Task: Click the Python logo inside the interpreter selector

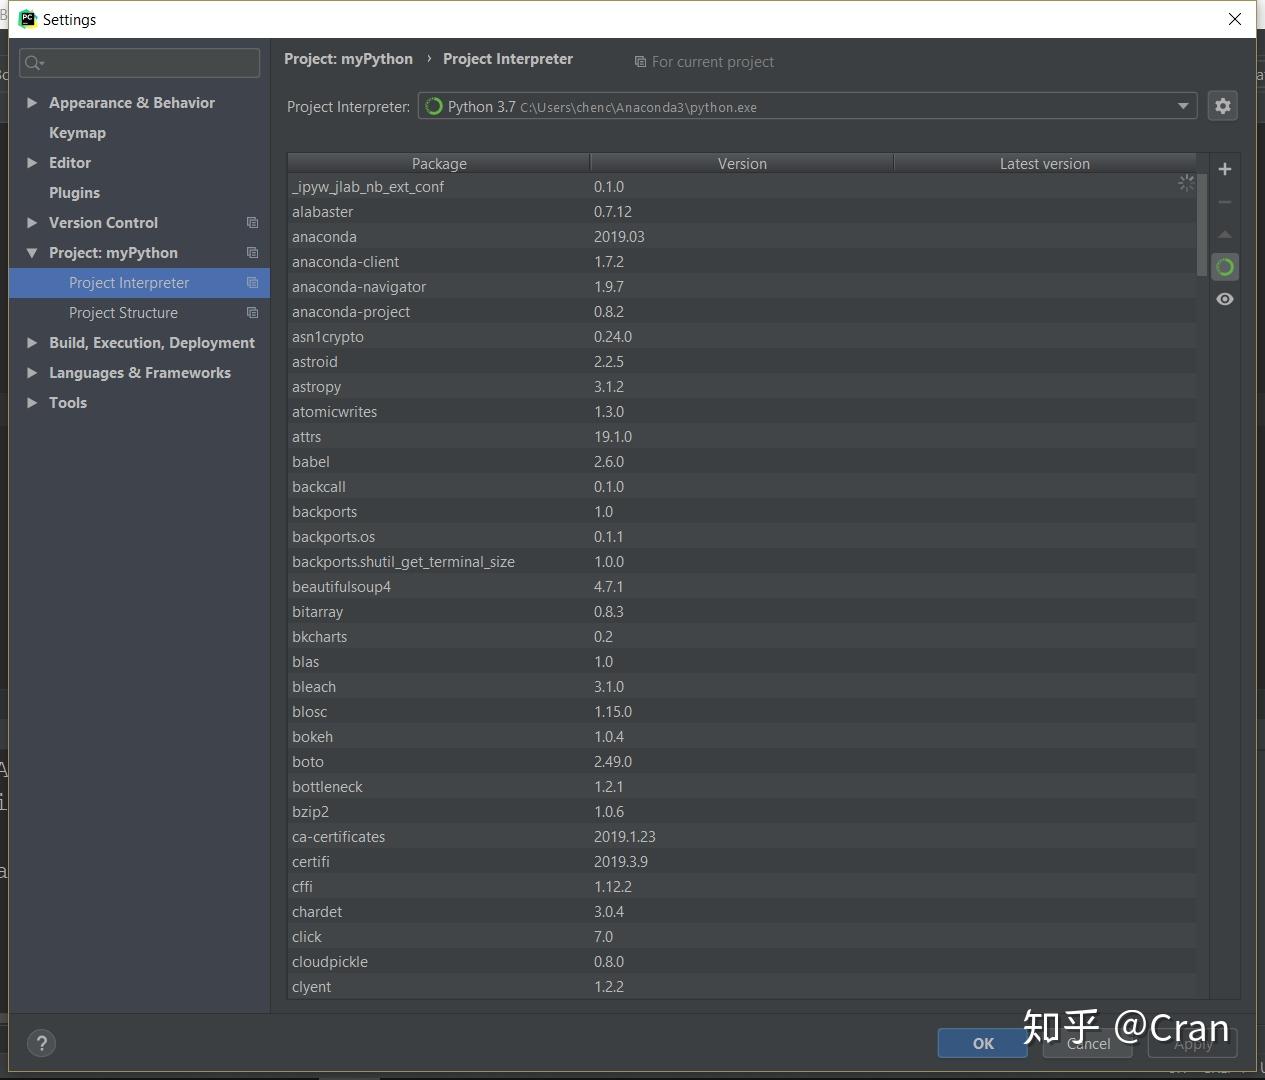Action: coord(433,106)
